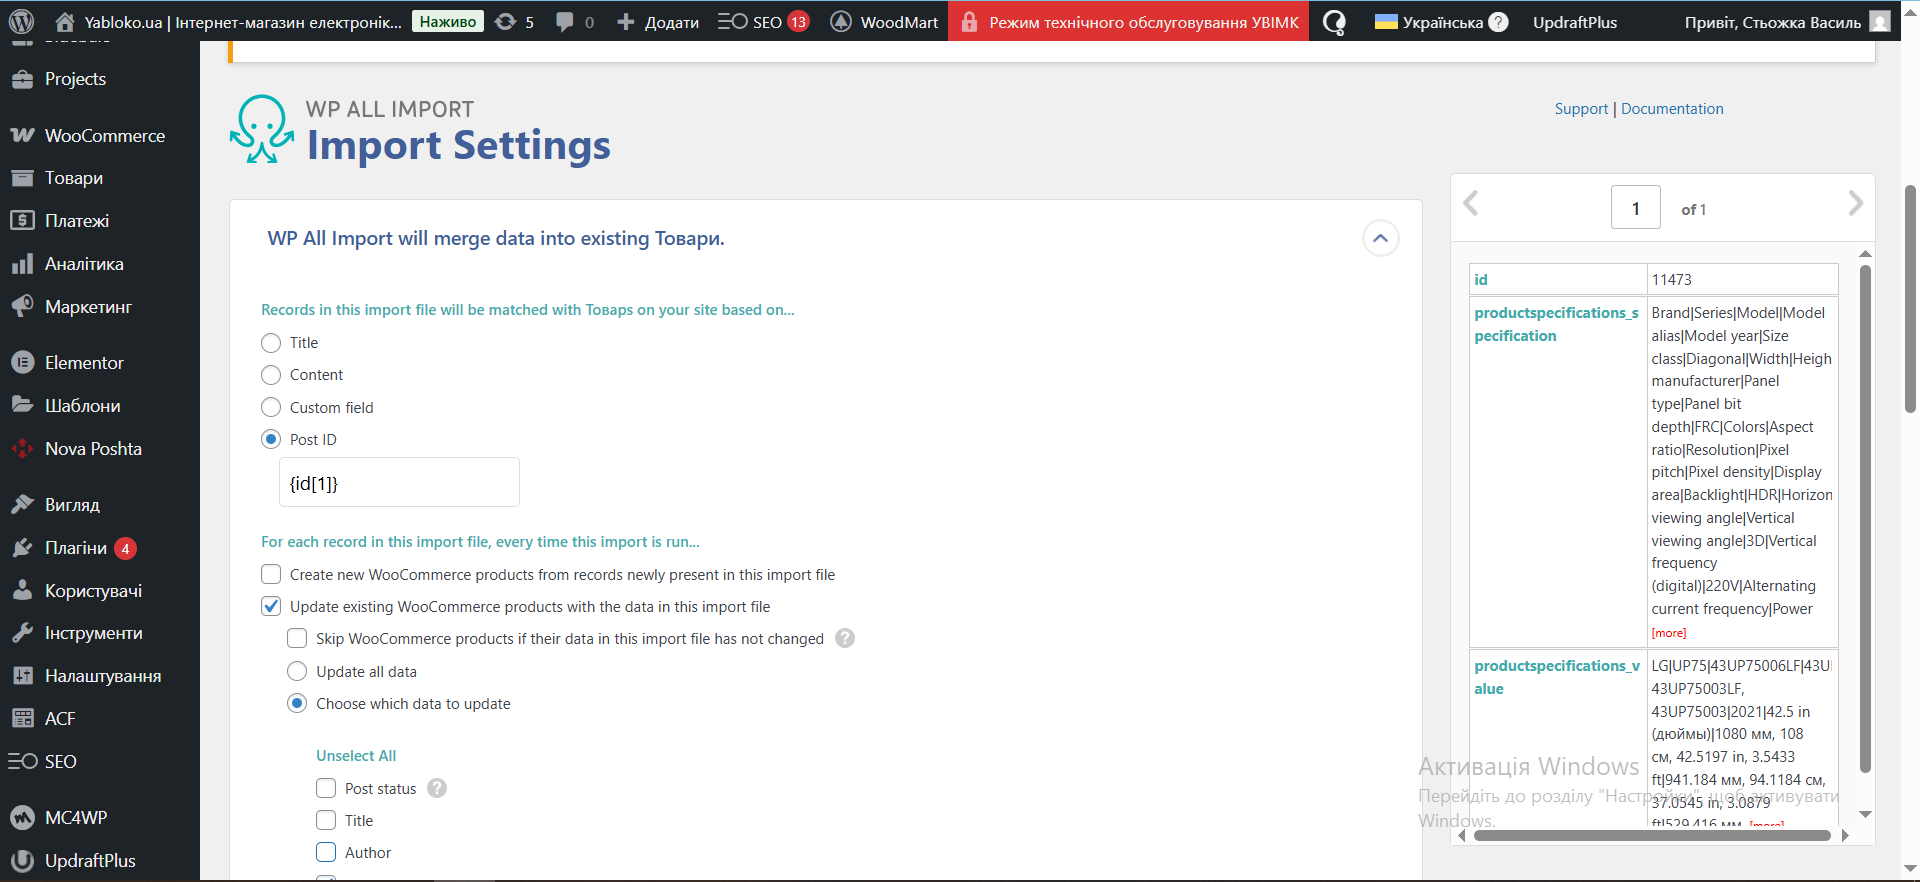Click the preview panel horizontal scrollbar
1920x882 pixels.
[x=1652, y=836]
